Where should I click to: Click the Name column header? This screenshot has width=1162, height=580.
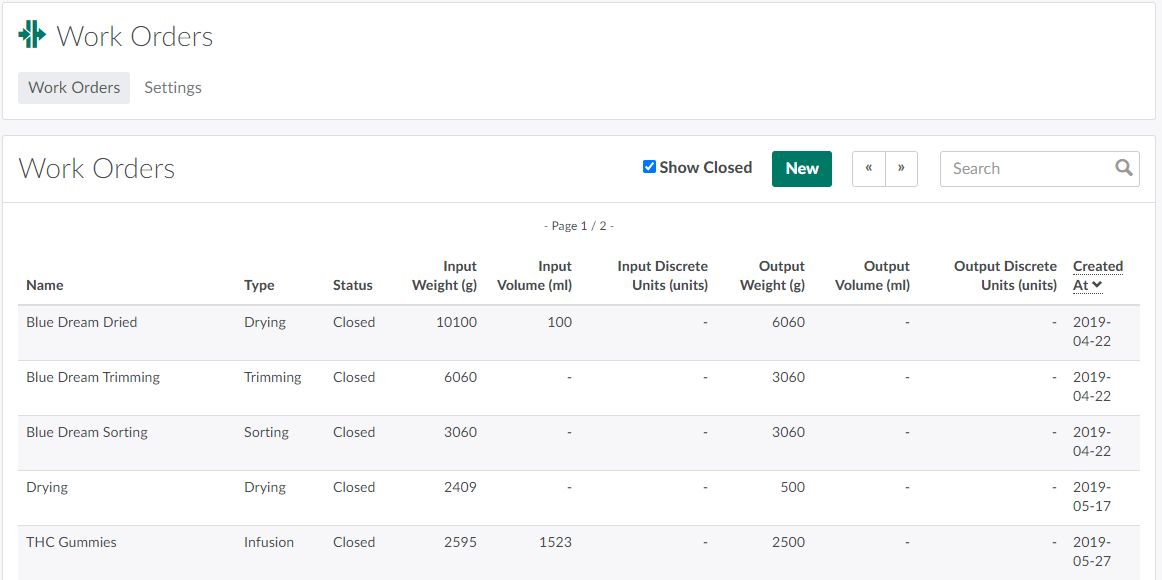click(x=45, y=286)
